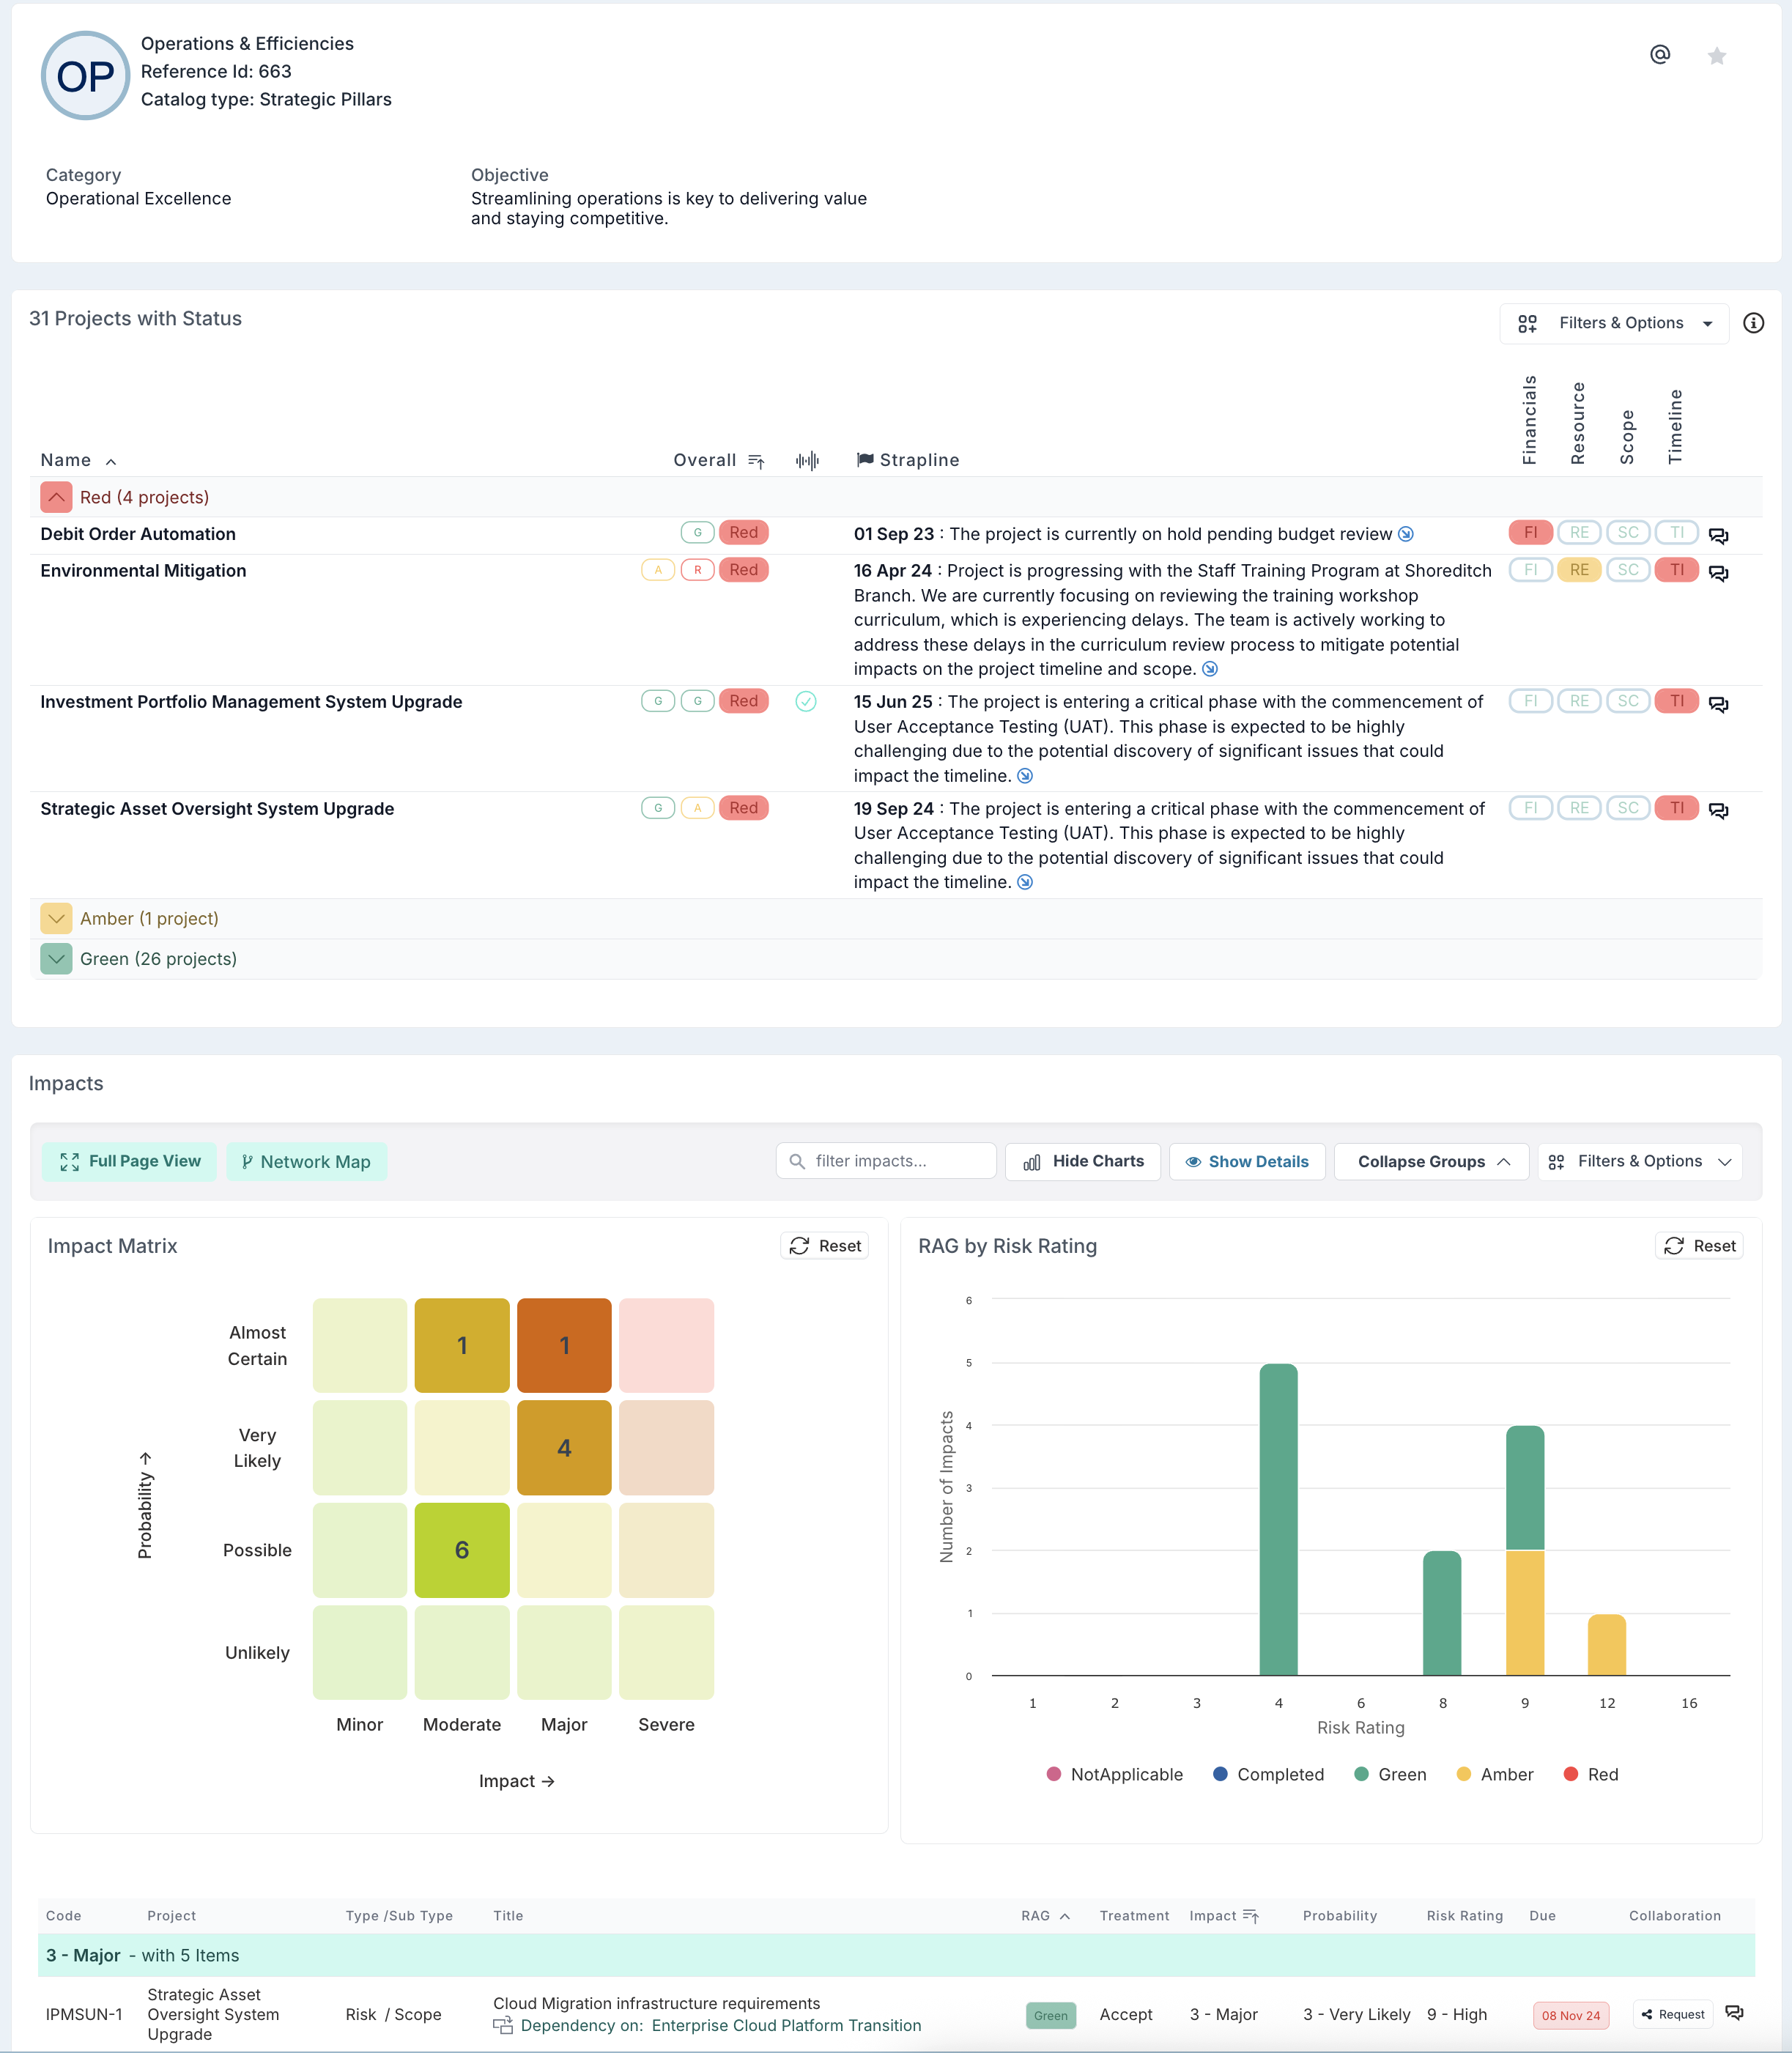Mark pillar as favorite with star
The width and height of the screenshot is (1792, 2053).
click(x=1717, y=56)
